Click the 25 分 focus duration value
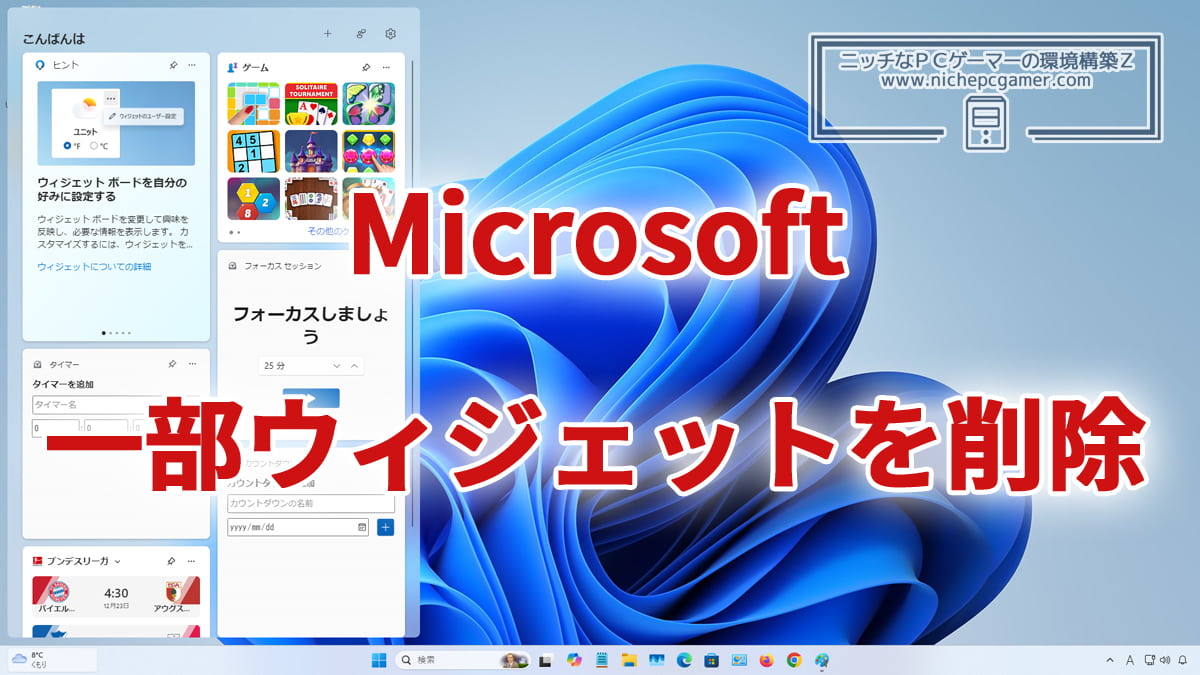 (275, 366)
